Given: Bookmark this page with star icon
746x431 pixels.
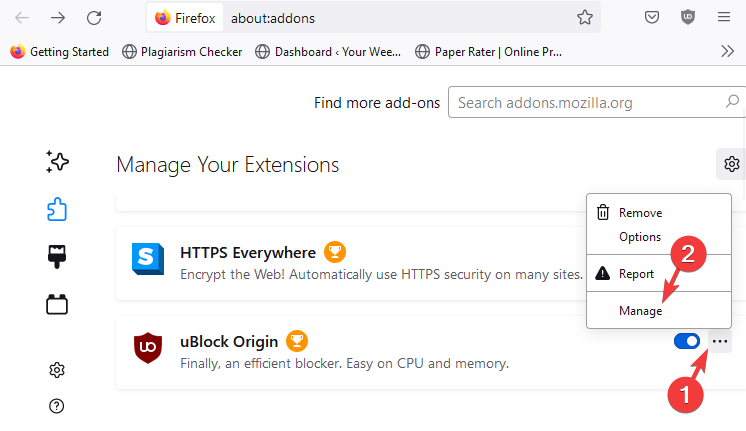Looking at the screenshot, I should [x=585, y=17].
